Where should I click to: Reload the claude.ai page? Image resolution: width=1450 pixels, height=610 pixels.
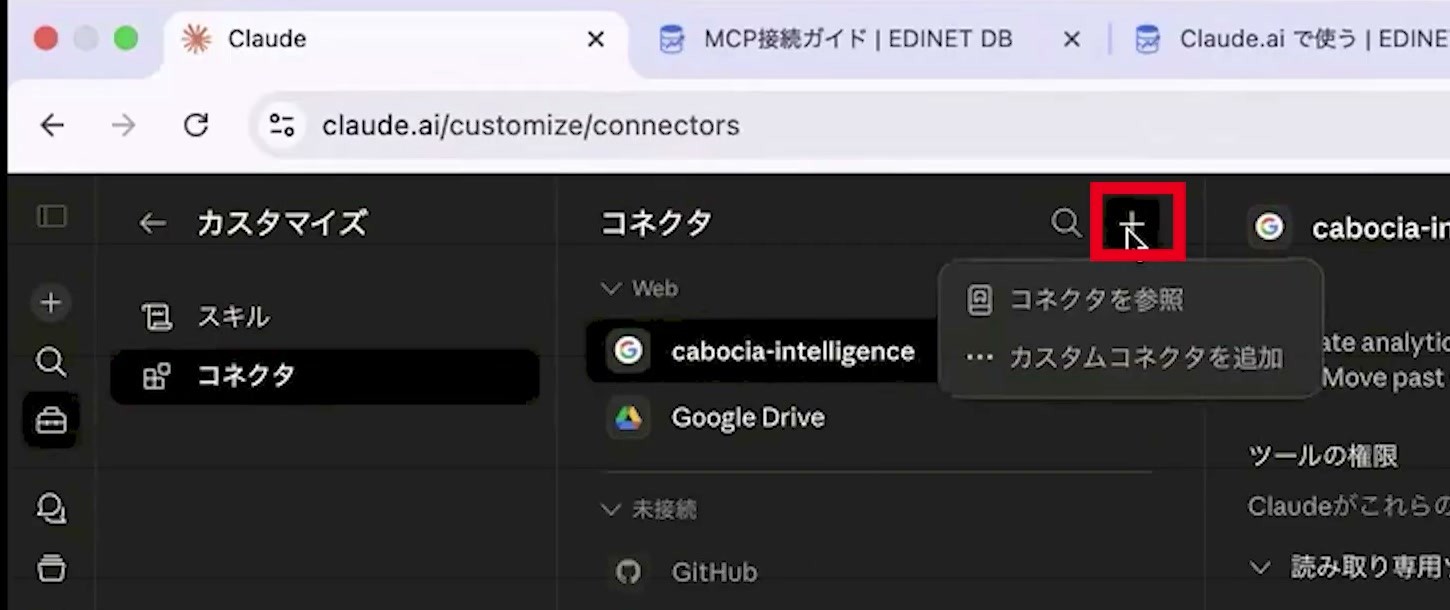click(x=196, y=125)
